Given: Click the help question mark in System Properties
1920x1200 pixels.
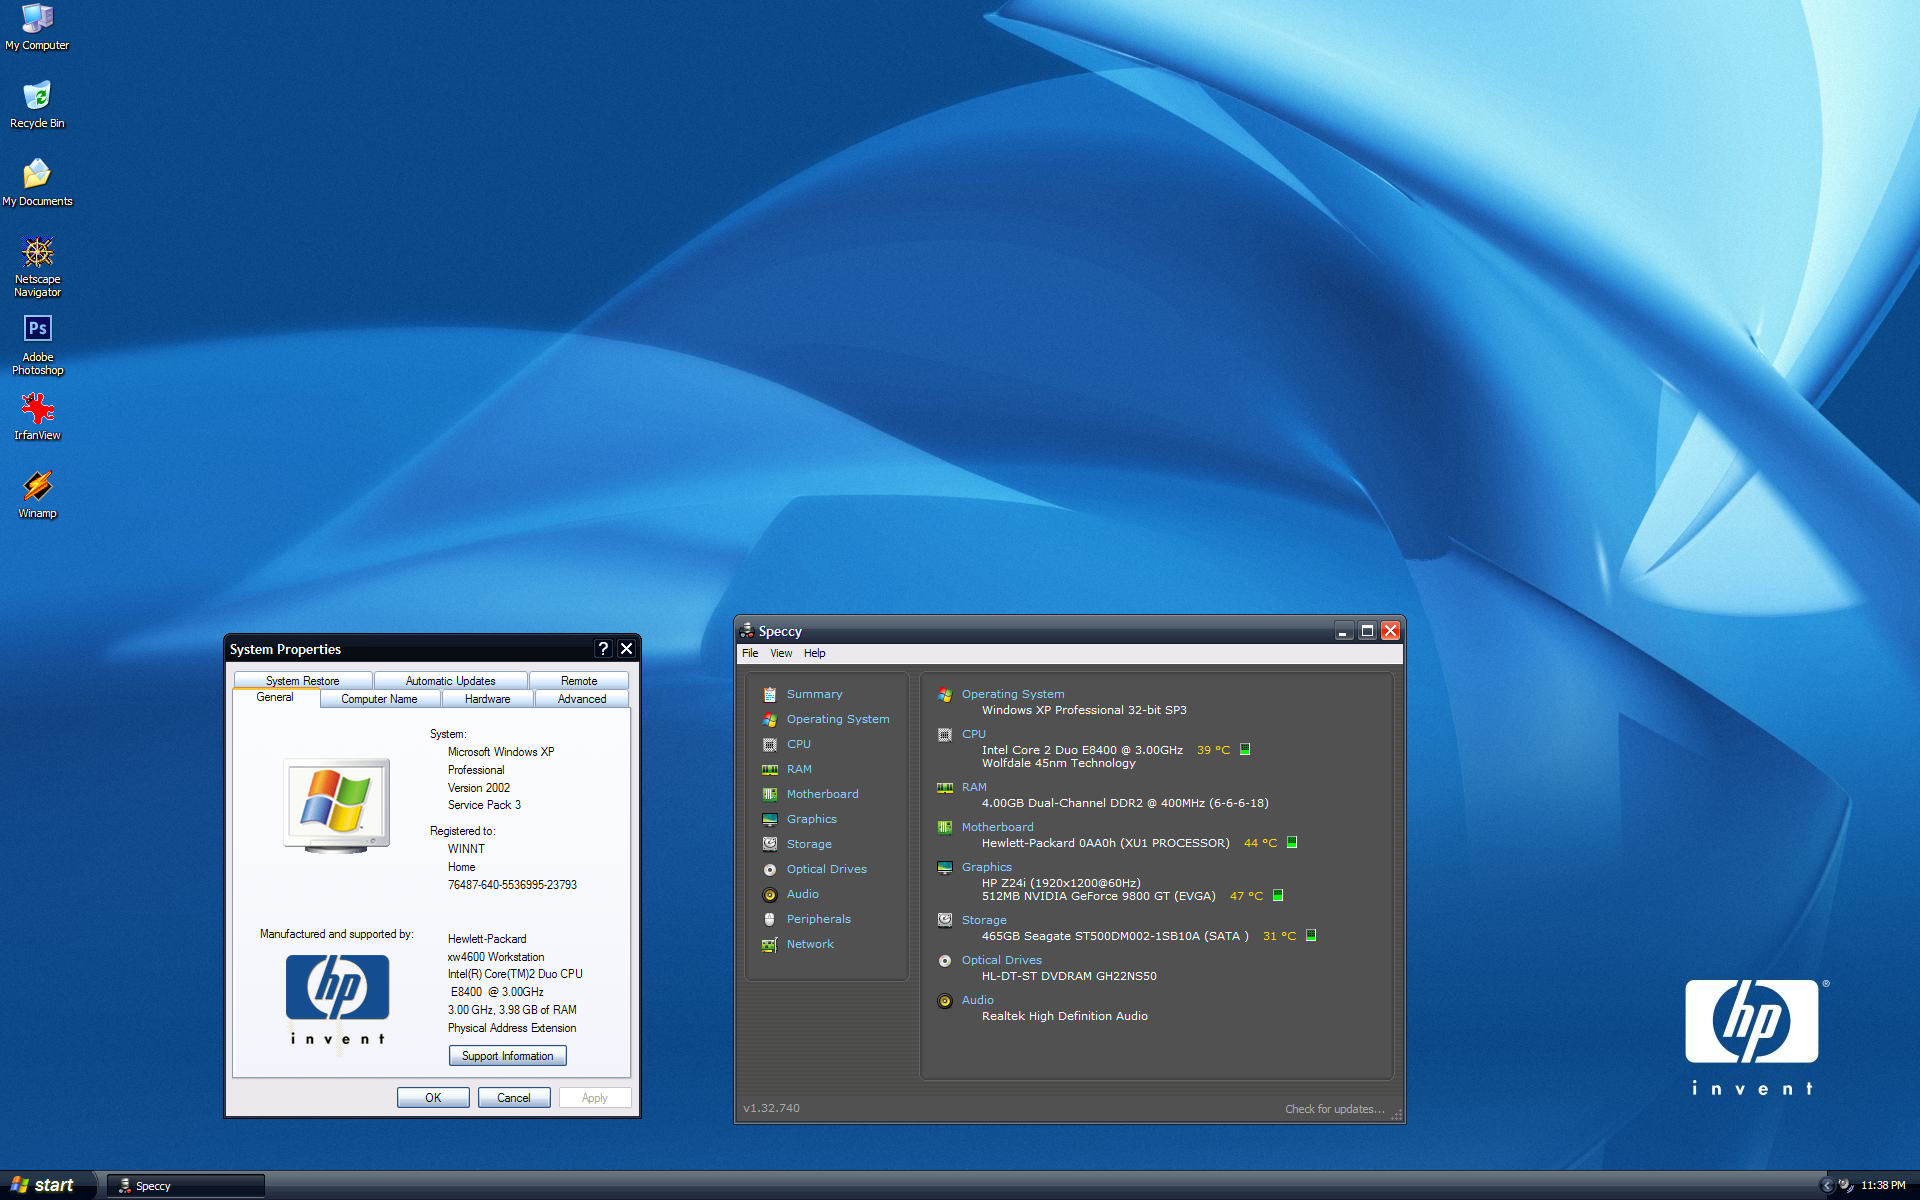Looking at the screenshot, I should (603, 649).
